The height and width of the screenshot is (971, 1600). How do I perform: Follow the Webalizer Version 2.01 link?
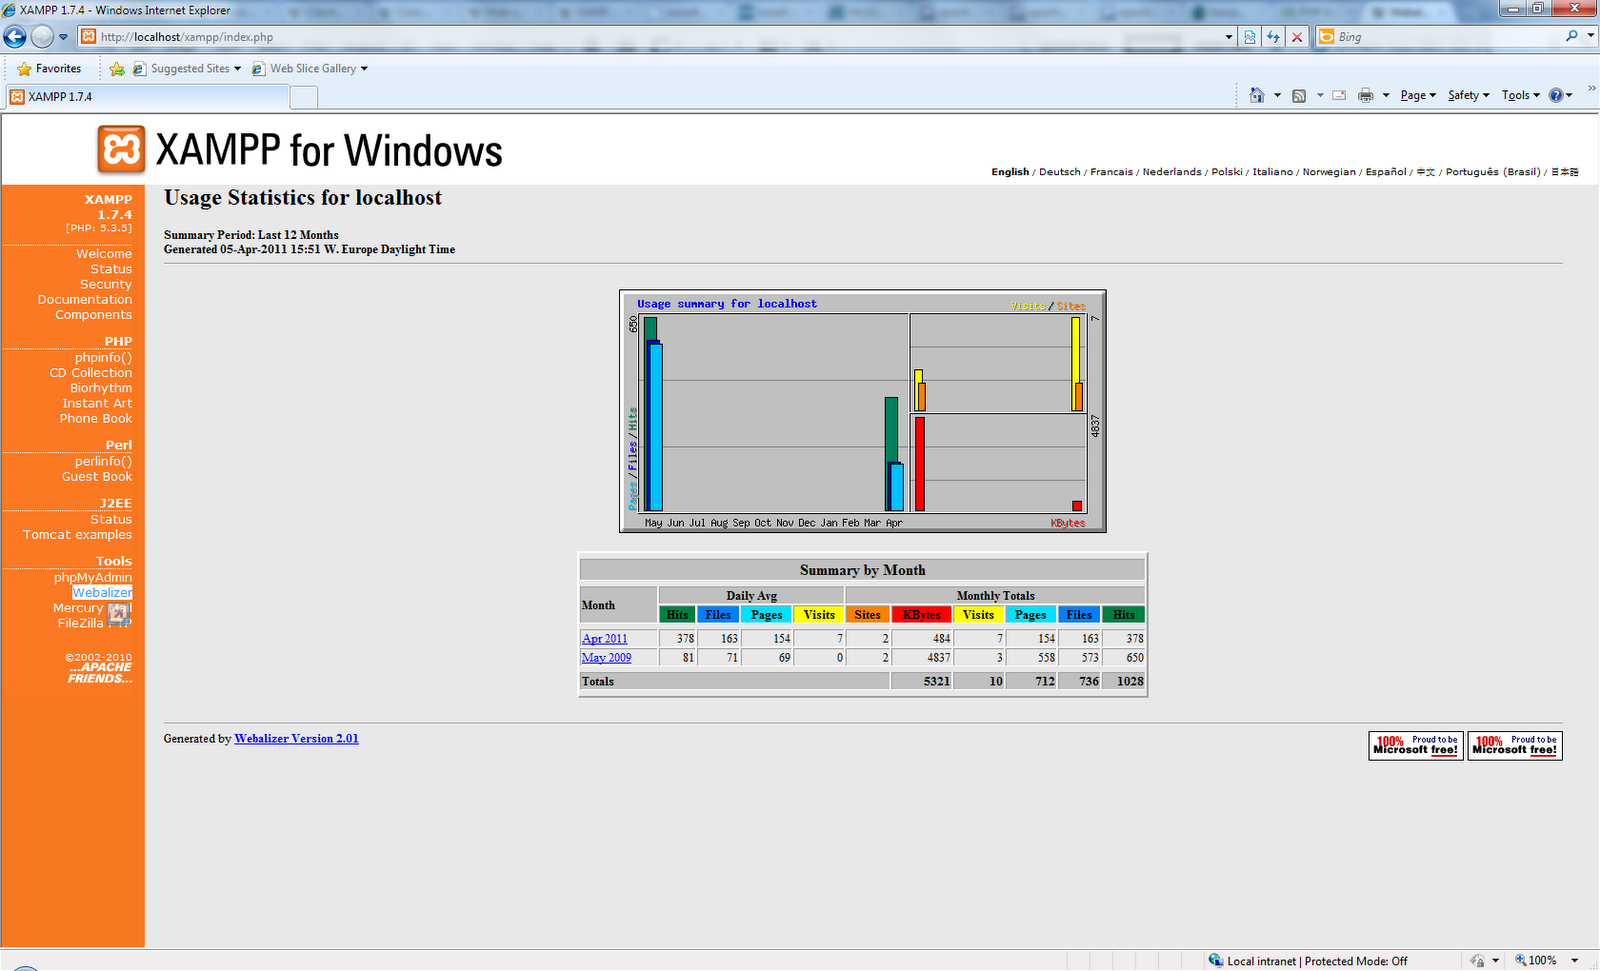(296, 738)
